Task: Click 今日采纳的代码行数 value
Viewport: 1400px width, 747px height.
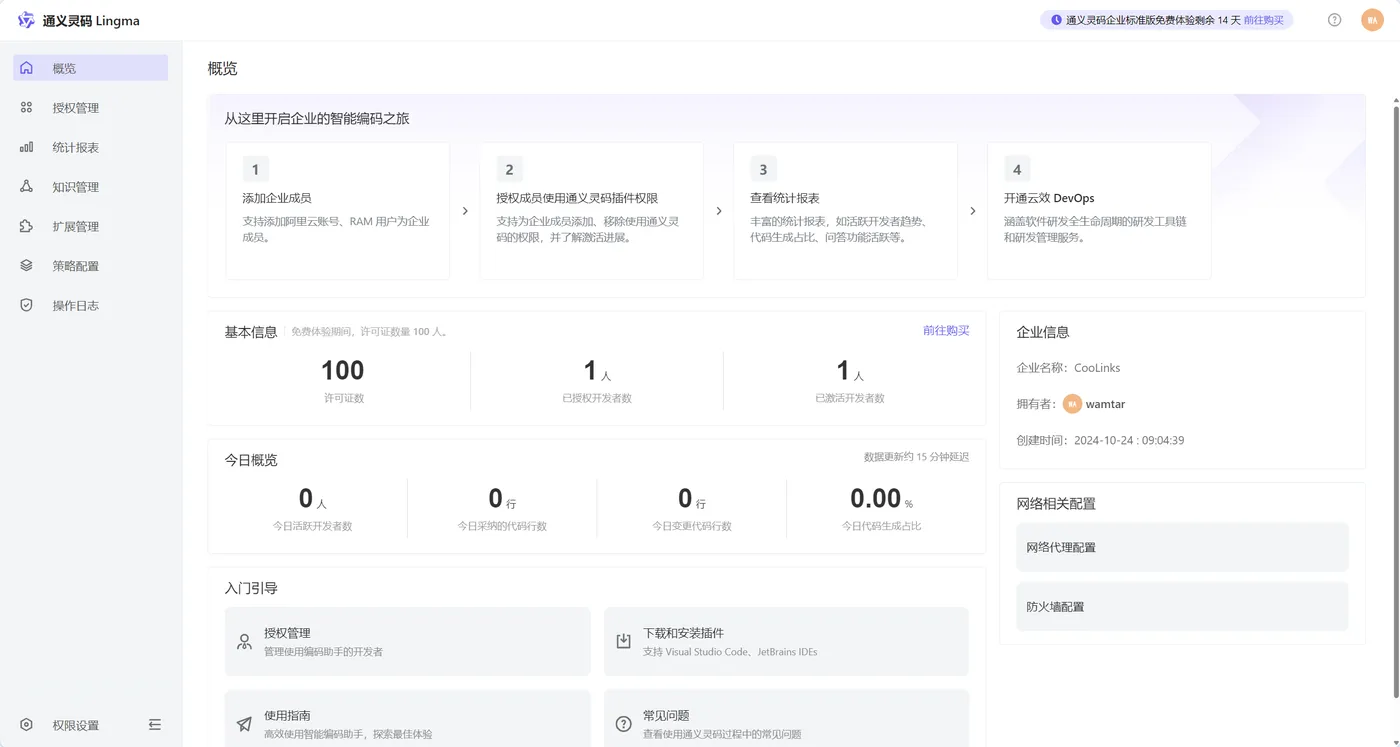Action: coord(502,498)
